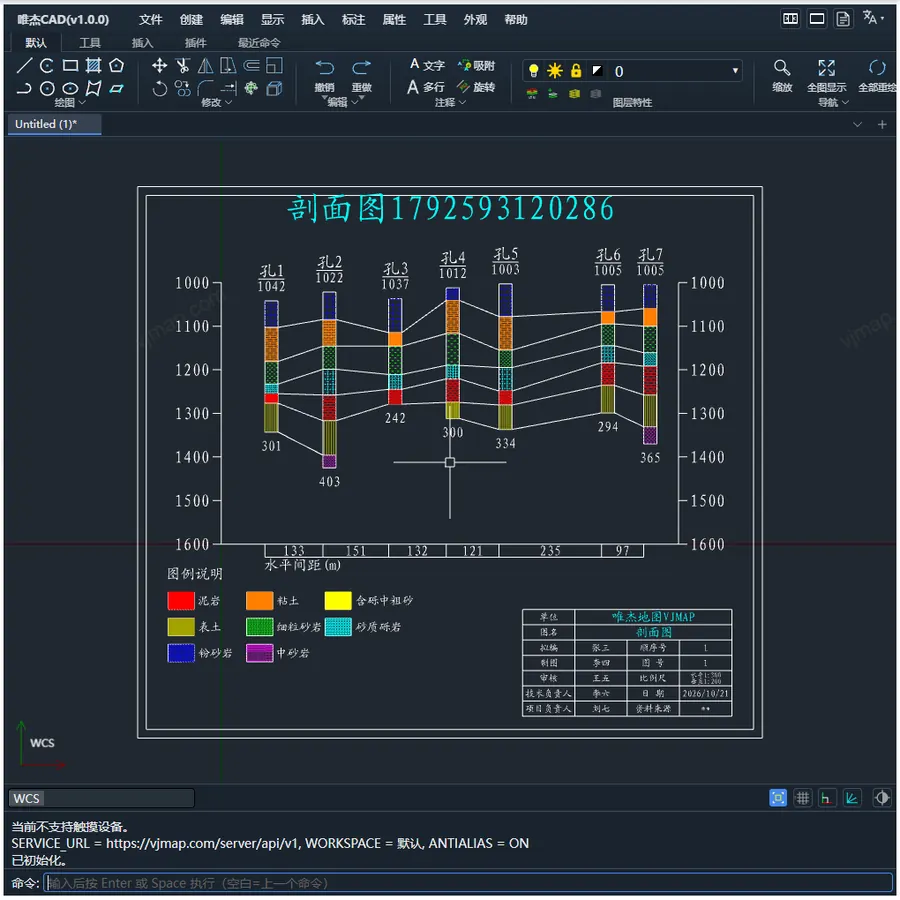Image resolution: width=900 pixels, height=900 pixels.
Task: Click the 全部重绘 redraw all button
Action: pyautogui.click(x=877, y=75)
